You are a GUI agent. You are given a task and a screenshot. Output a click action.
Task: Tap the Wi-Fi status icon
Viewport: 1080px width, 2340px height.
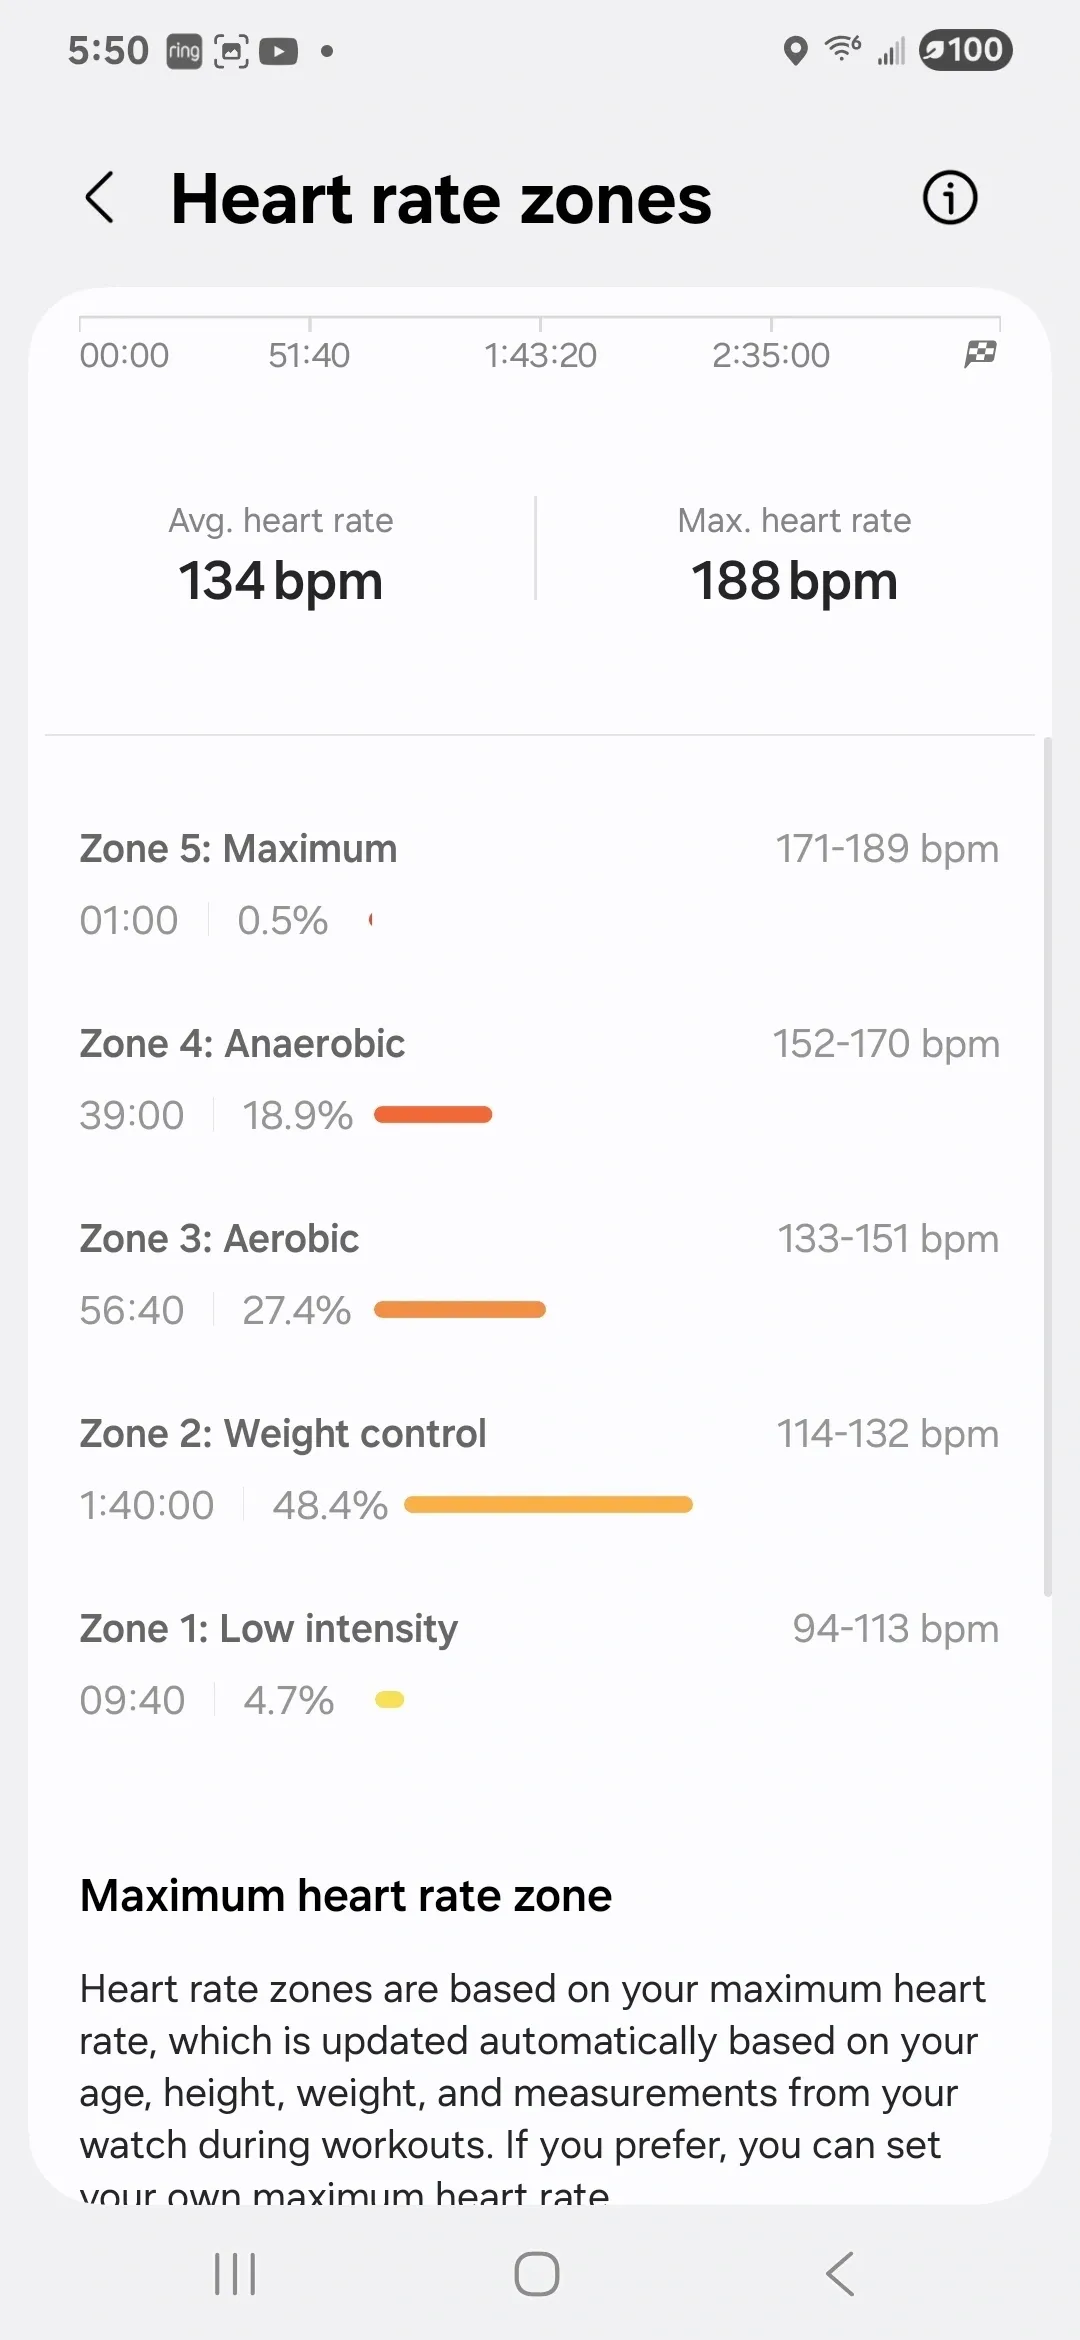(843, 49)
